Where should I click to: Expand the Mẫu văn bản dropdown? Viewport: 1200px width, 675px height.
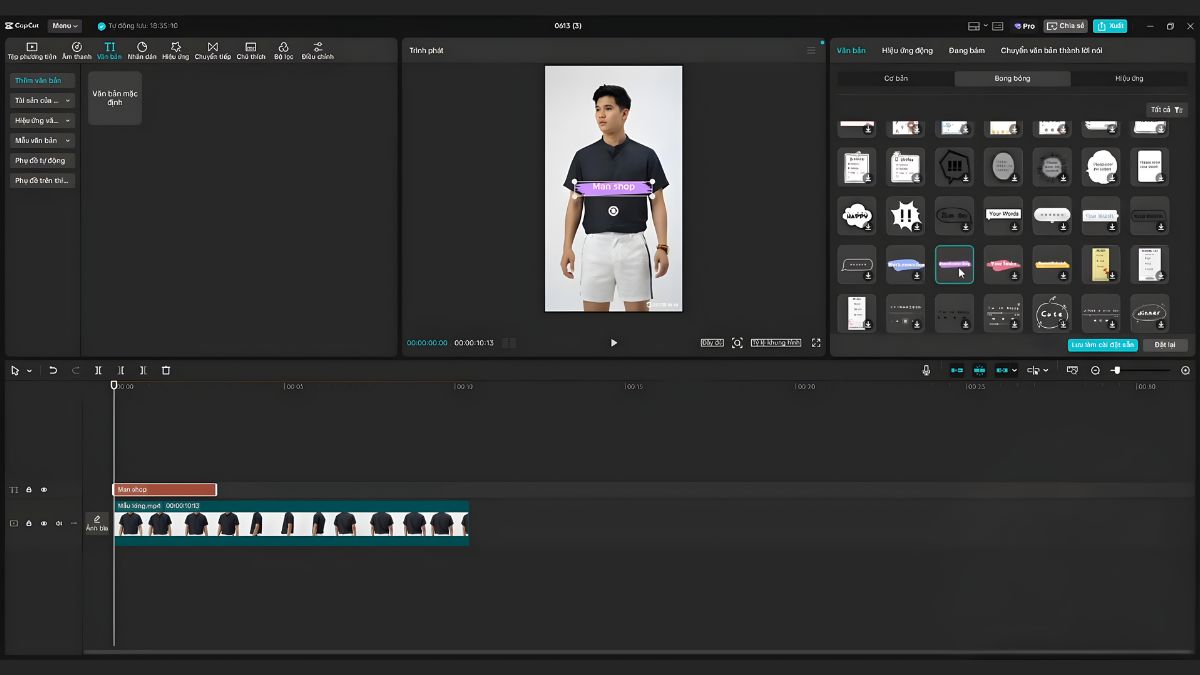point(43,140)
